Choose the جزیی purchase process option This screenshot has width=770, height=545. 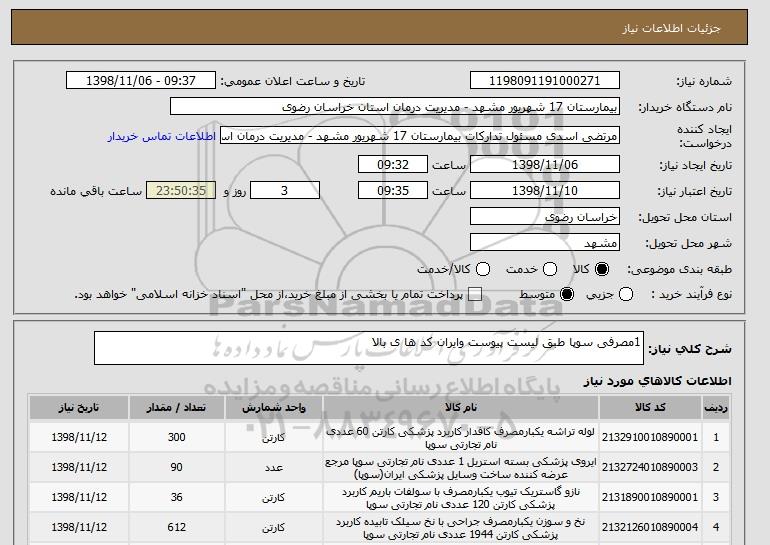pyautogui.click(x=626, y=295)
